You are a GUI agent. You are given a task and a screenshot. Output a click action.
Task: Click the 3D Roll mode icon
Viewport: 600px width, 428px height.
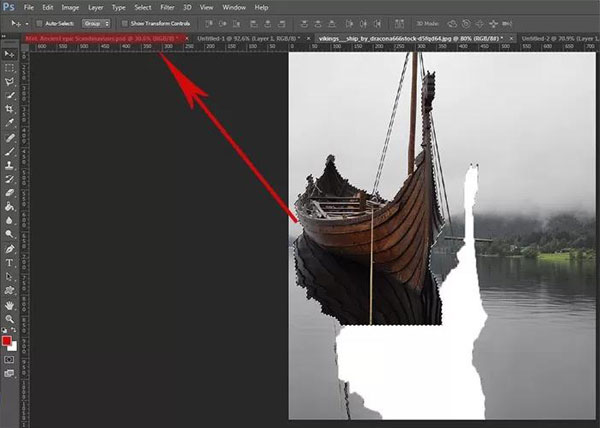point(466,24)
